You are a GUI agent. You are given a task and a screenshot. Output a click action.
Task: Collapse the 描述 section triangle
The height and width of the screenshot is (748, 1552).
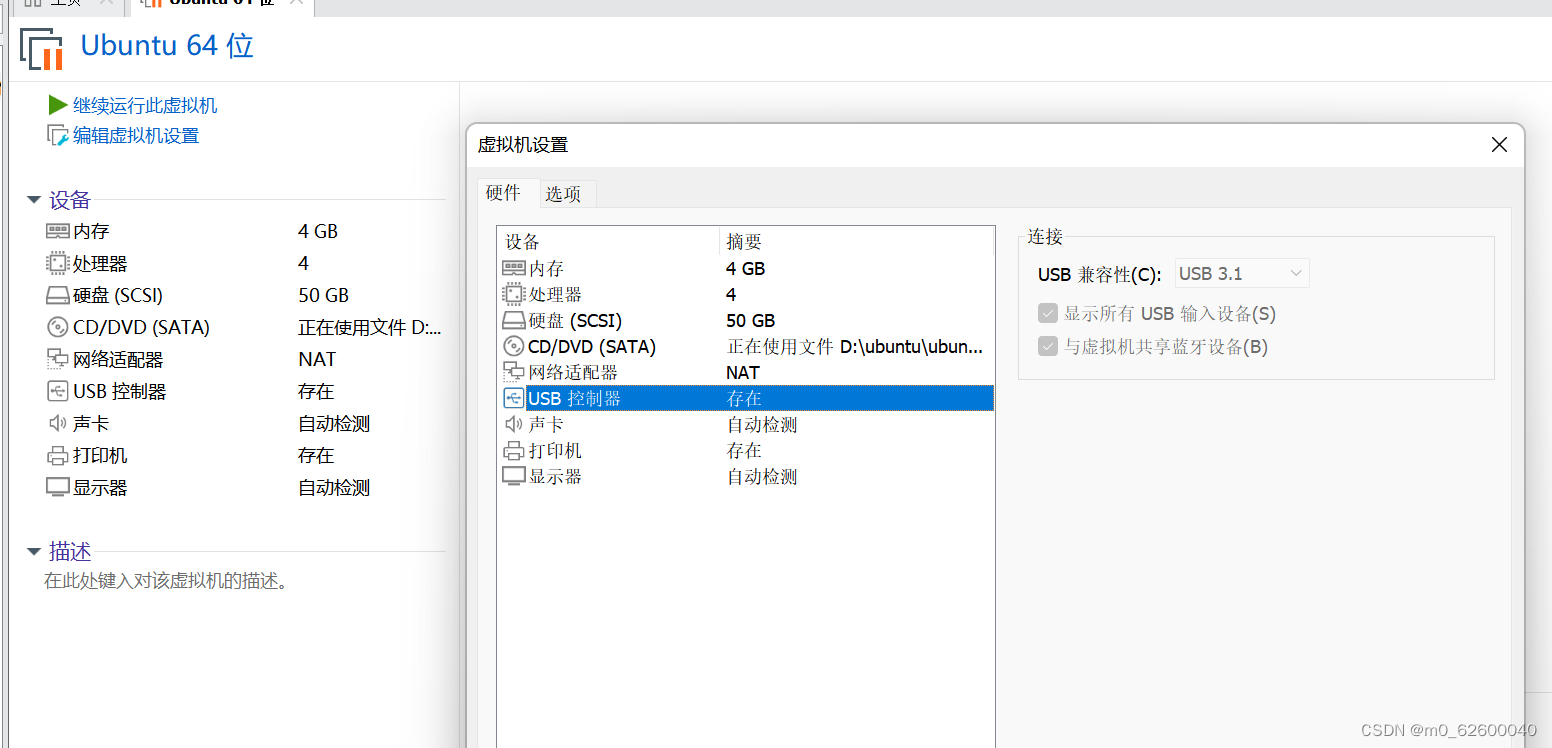point(34,552)
